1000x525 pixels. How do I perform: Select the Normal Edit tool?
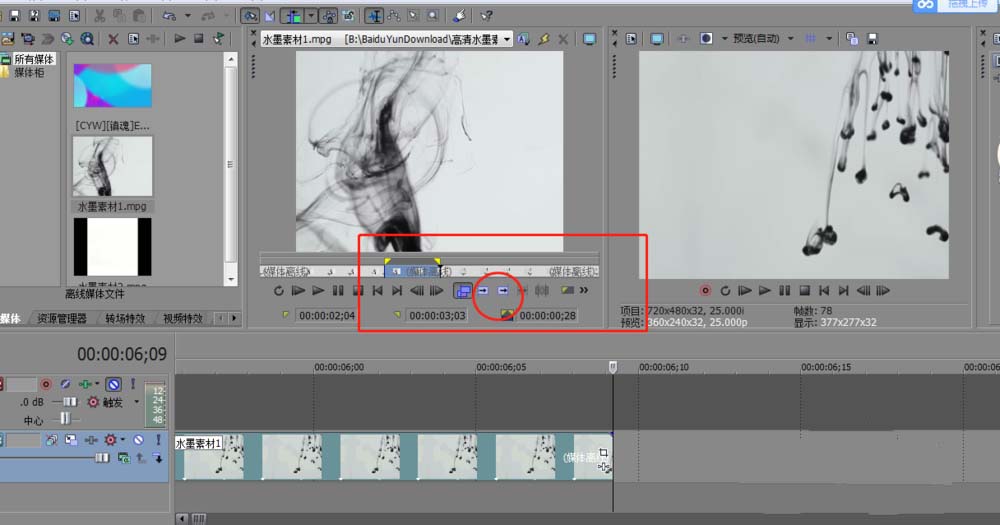[374, 15]
